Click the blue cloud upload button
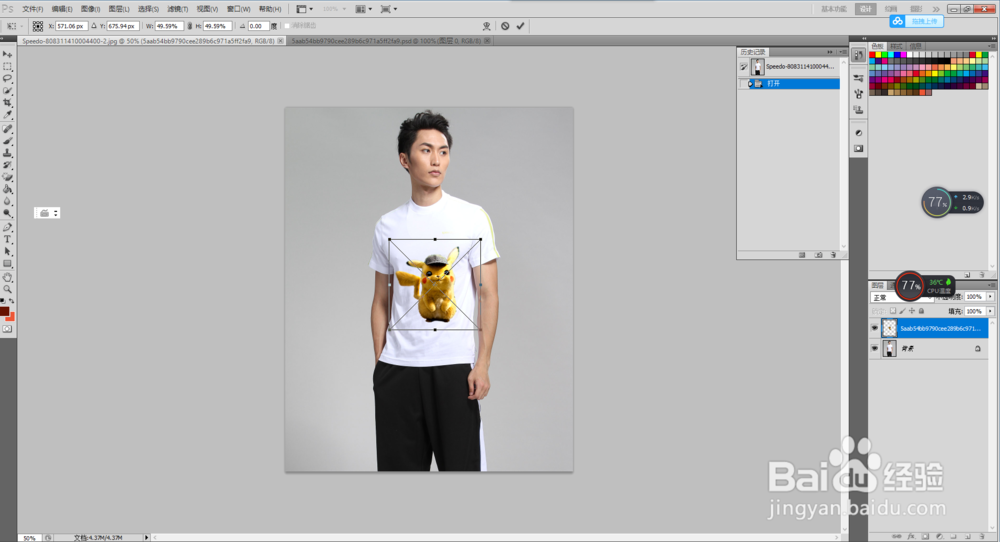This screenshot has height=542, width=1000. click(916, 21)
